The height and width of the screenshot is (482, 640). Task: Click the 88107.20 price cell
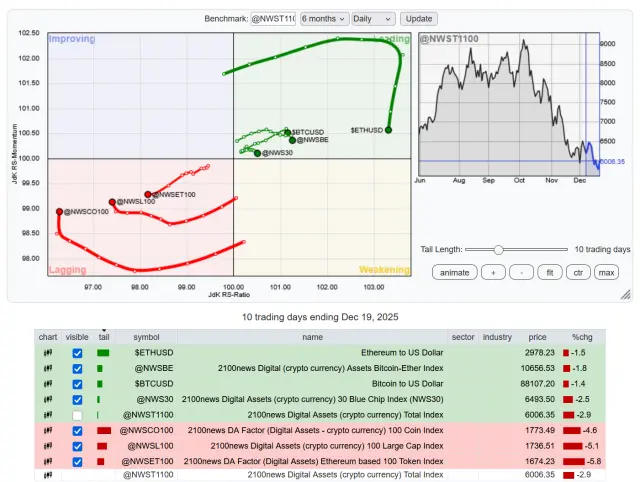[x=538, y=384]
